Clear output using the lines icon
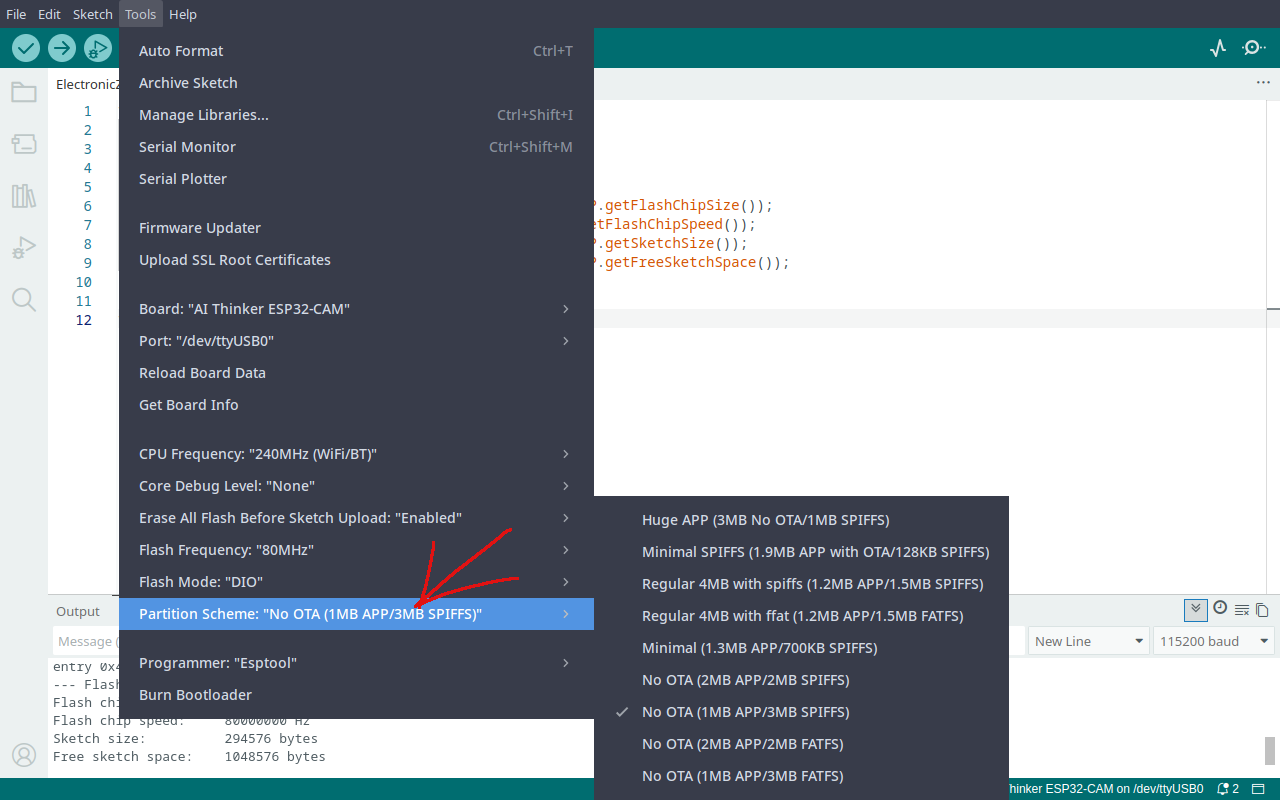This screenshot has width=1280, height=800. click(x=1242, y=610)
